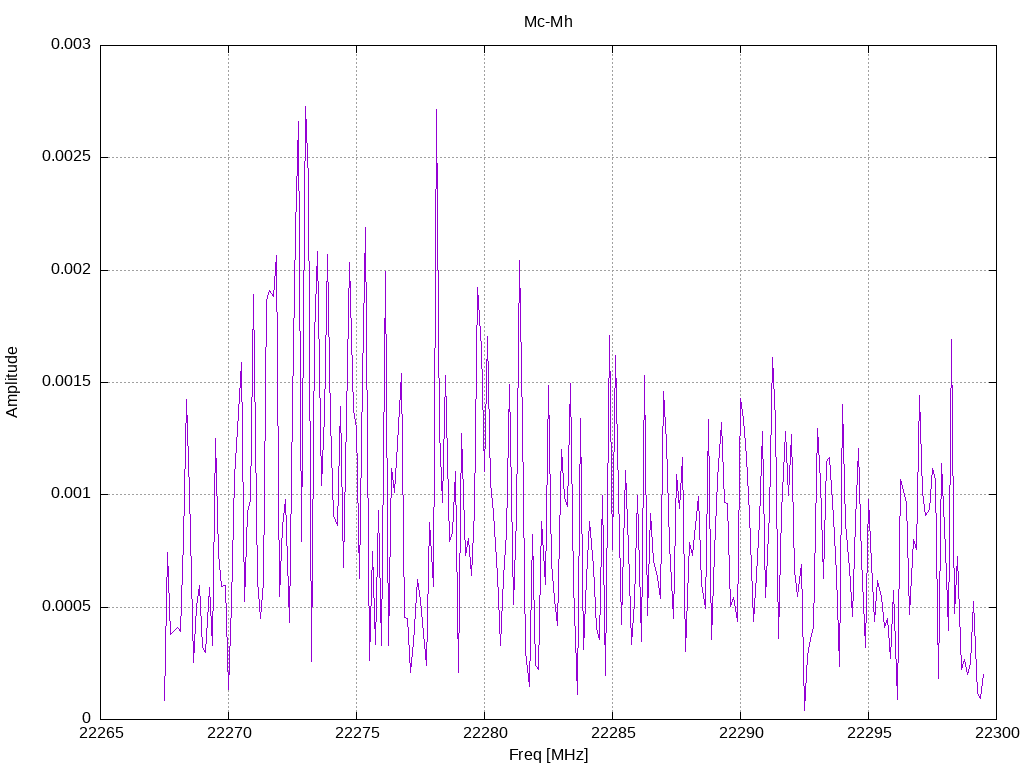The height and width of the screenshot is (768, 1024).
Task: Click x-axis tick label 22275
Action: 357,733
